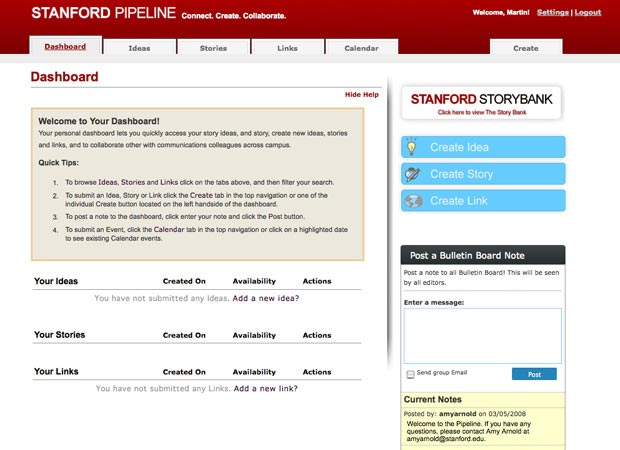Open the Create tab
The height and width of the screenshot is (450, 620).
click(526, 48)
